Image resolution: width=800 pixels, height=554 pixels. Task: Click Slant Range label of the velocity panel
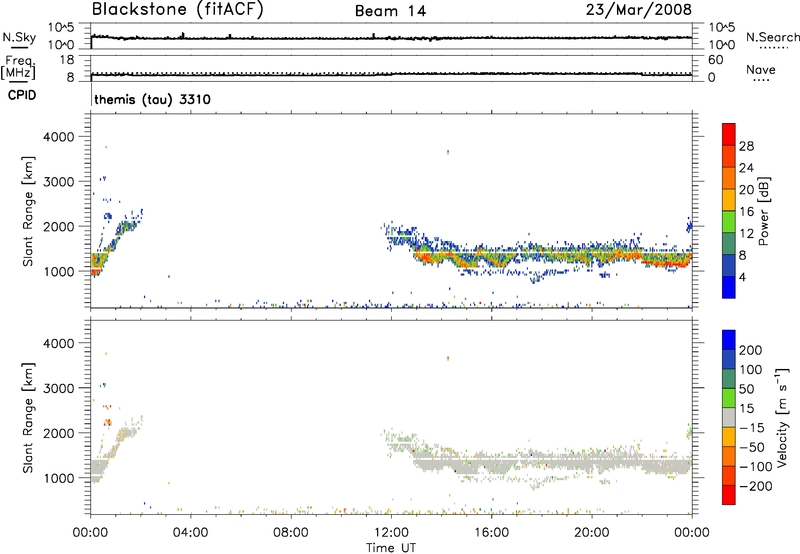click(28, 418)
